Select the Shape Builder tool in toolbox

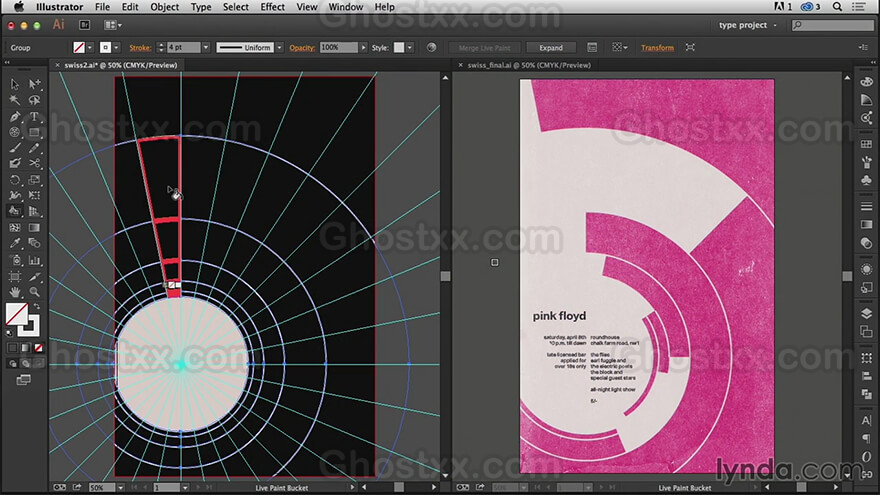tap(15, 212)
